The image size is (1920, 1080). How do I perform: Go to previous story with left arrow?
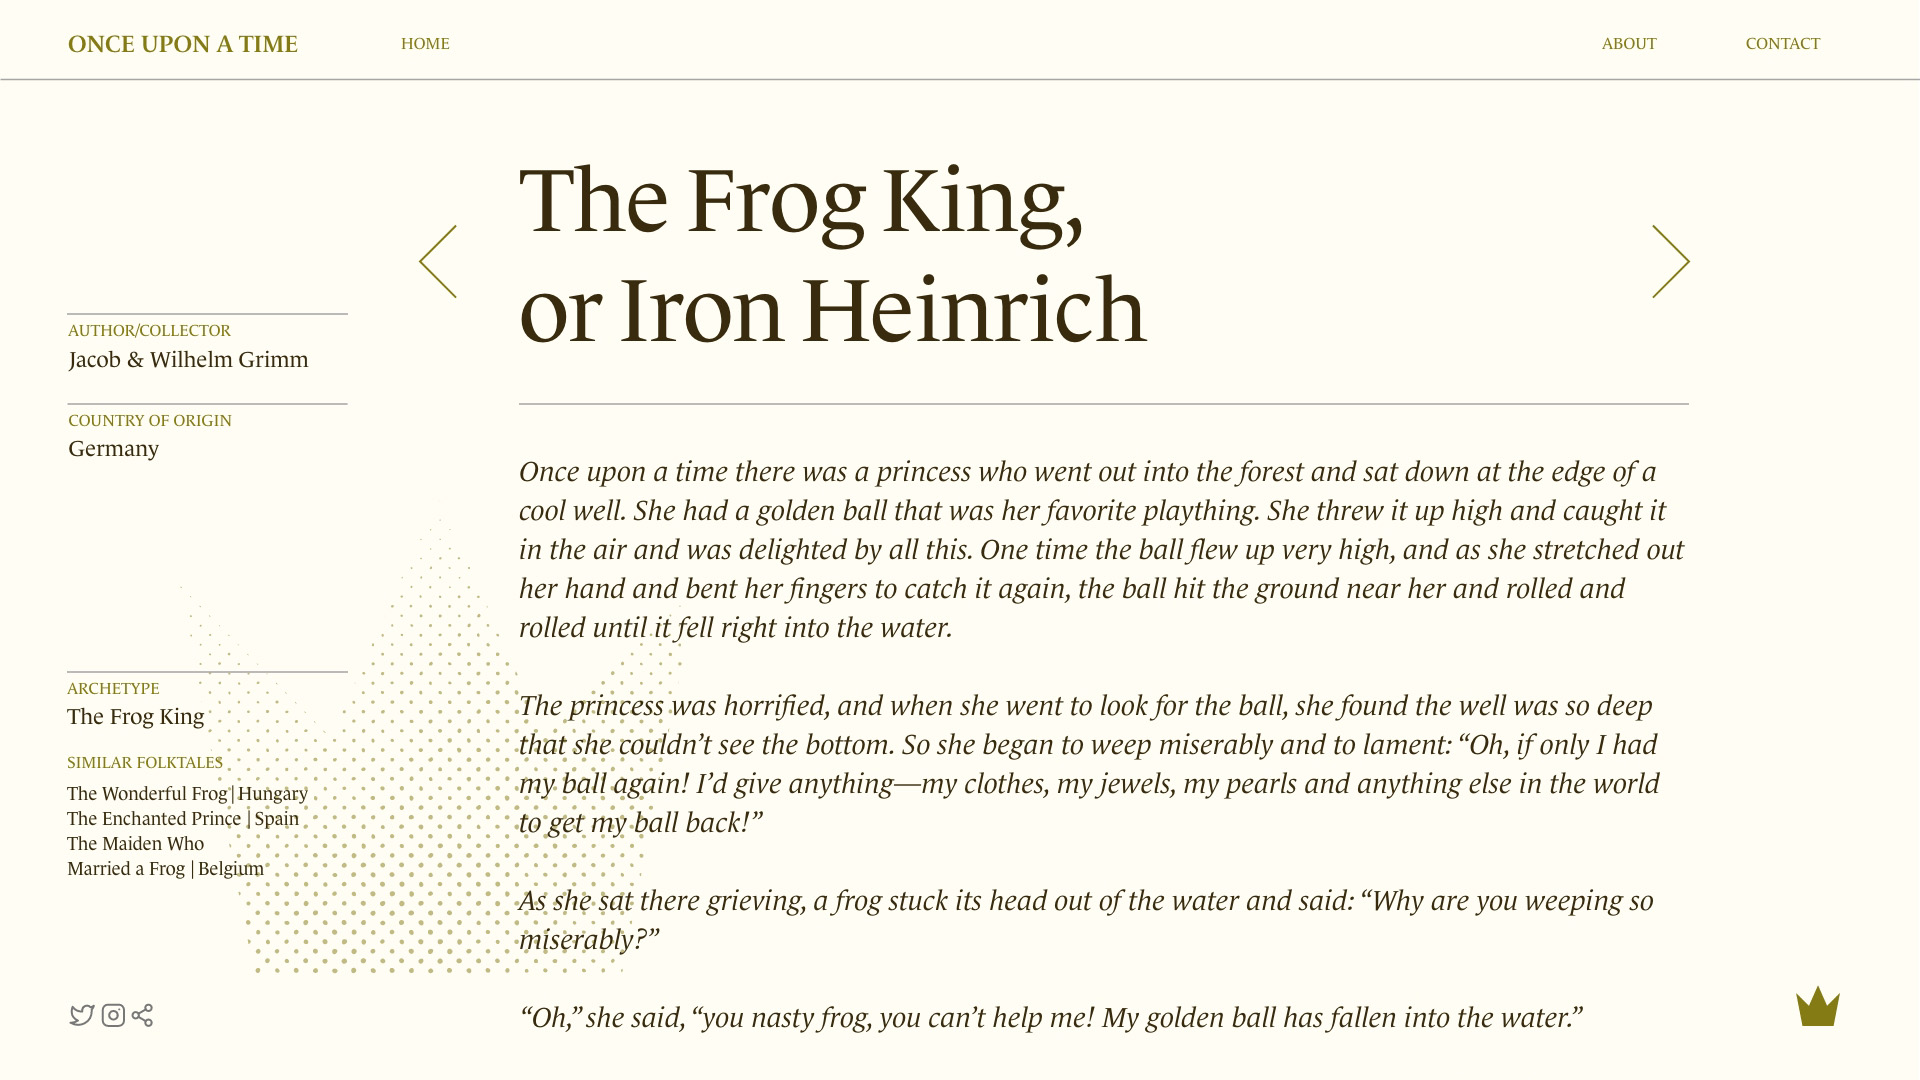438,261
